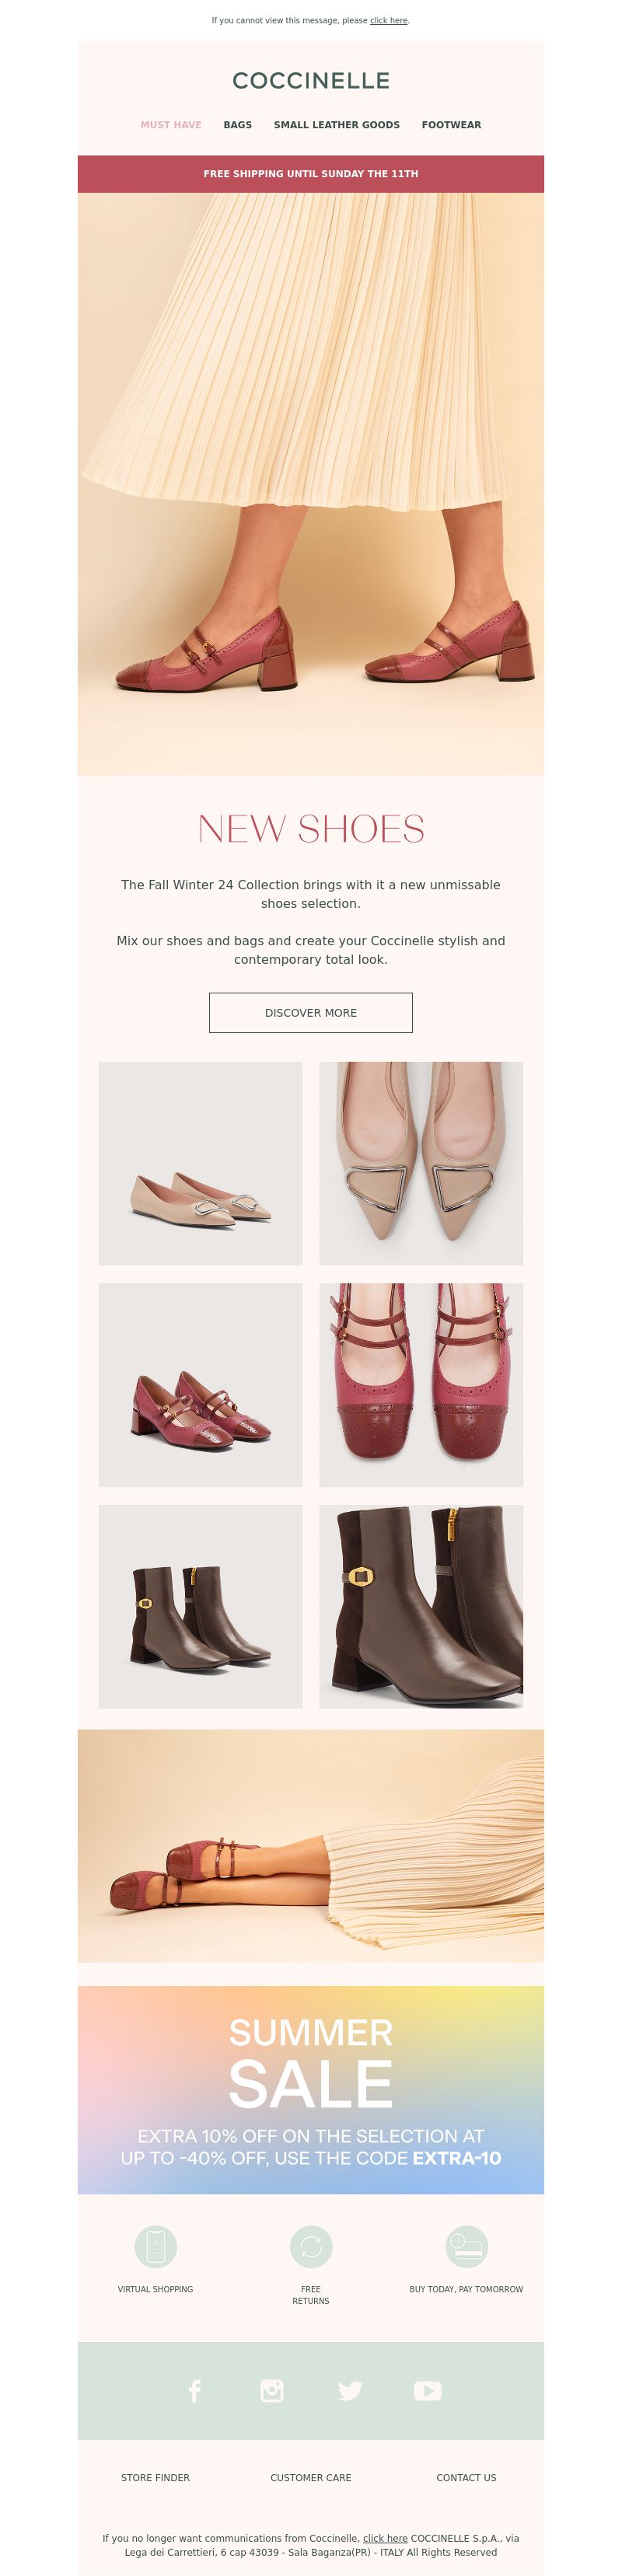Open the Customer Care link

311,2477
